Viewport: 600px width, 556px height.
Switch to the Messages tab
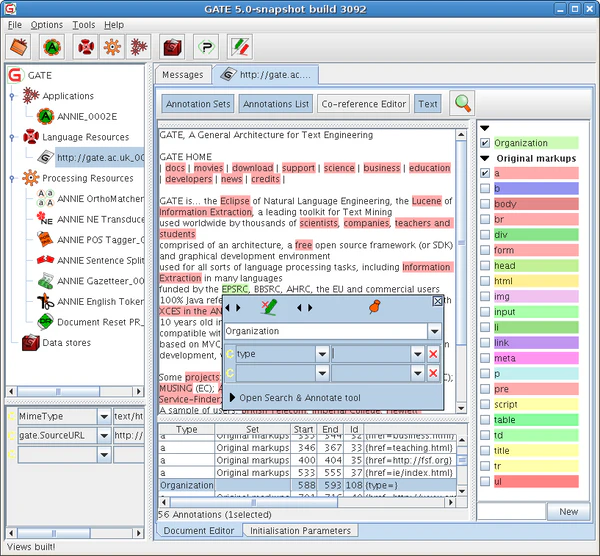pyautogui.click(x=182, y=75)
